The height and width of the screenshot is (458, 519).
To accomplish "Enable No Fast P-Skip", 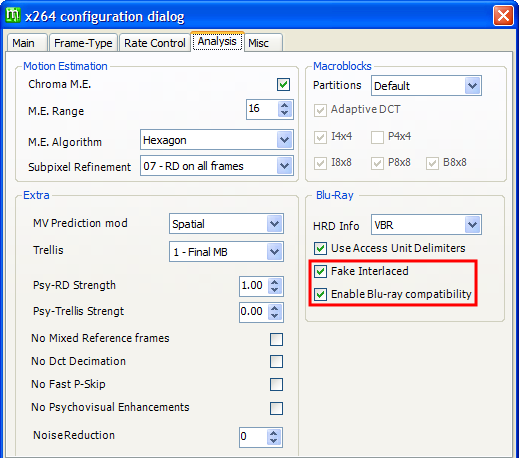I will click(276, 384).
